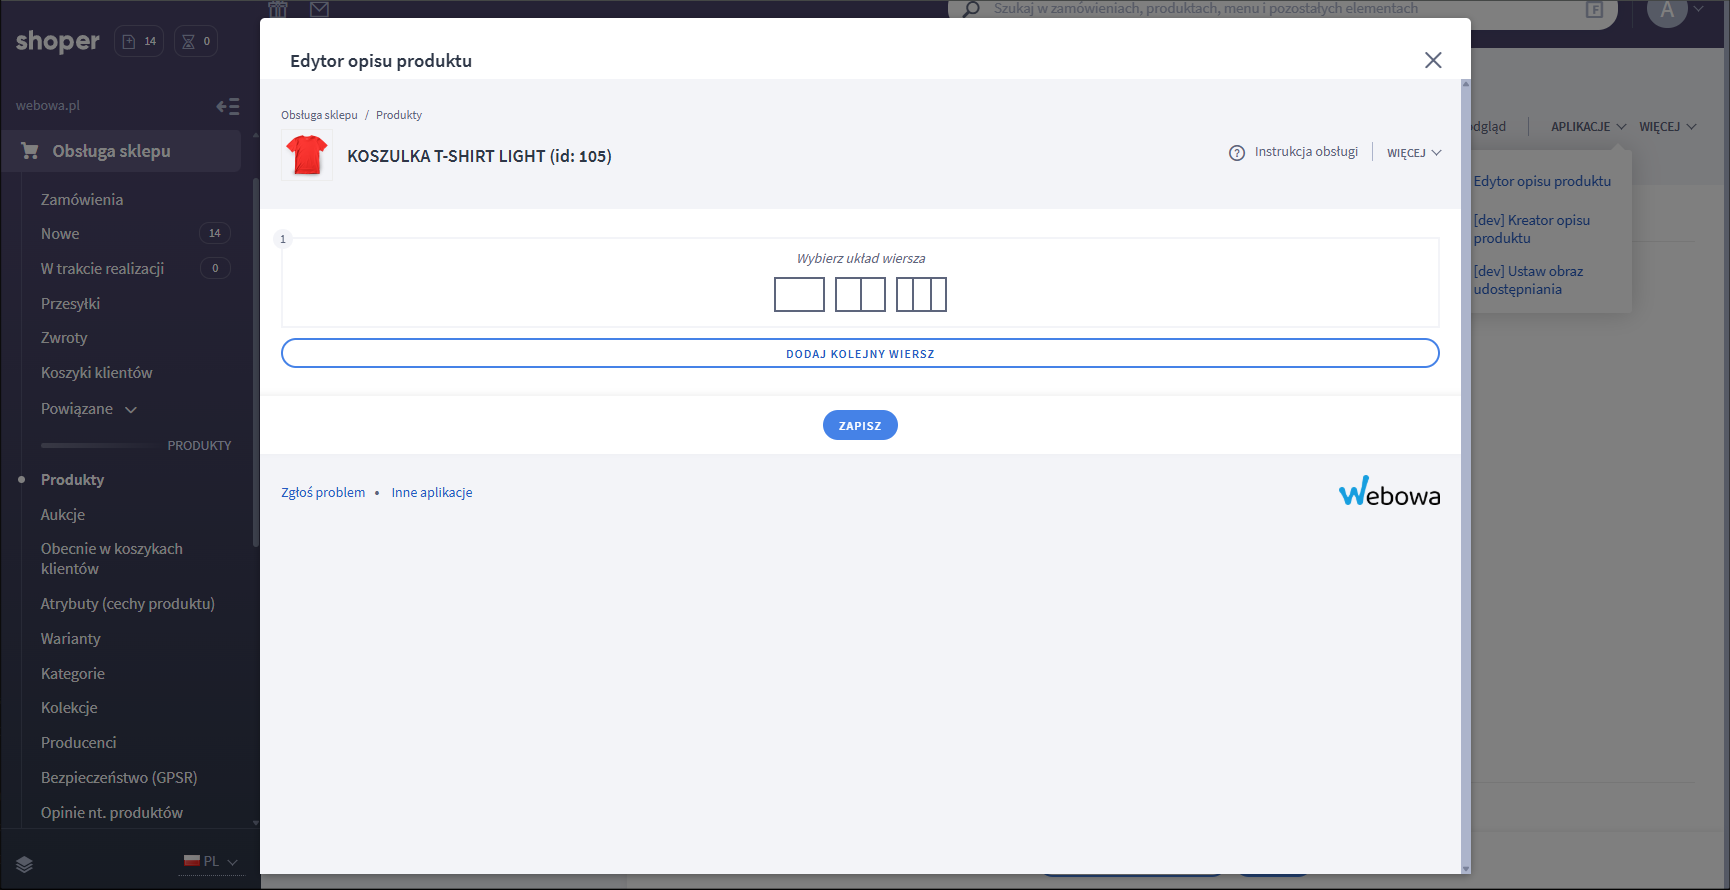Click the new orders document icon badge
The width and height of the screenshot is (1730, 890).
coord(139,41)
